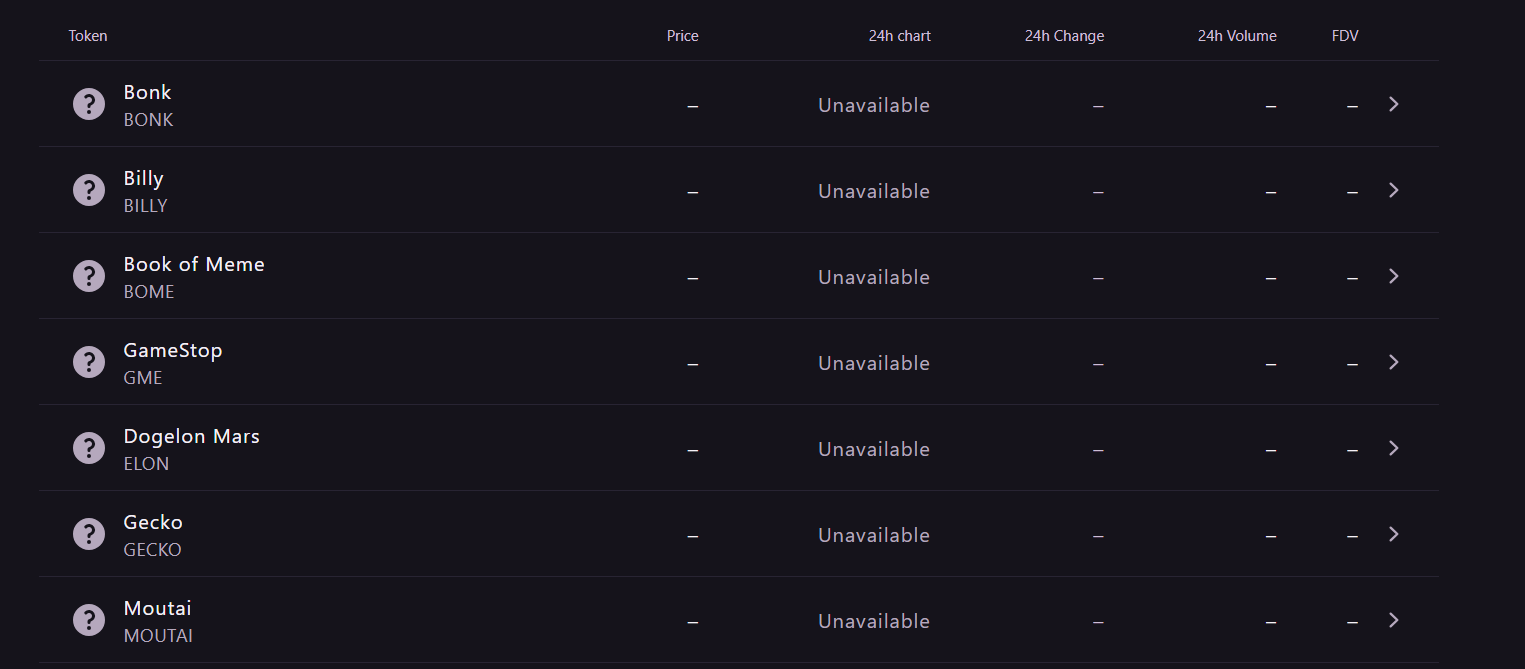Click the Dogelon Mars placeholder icon

coord(89,448)
